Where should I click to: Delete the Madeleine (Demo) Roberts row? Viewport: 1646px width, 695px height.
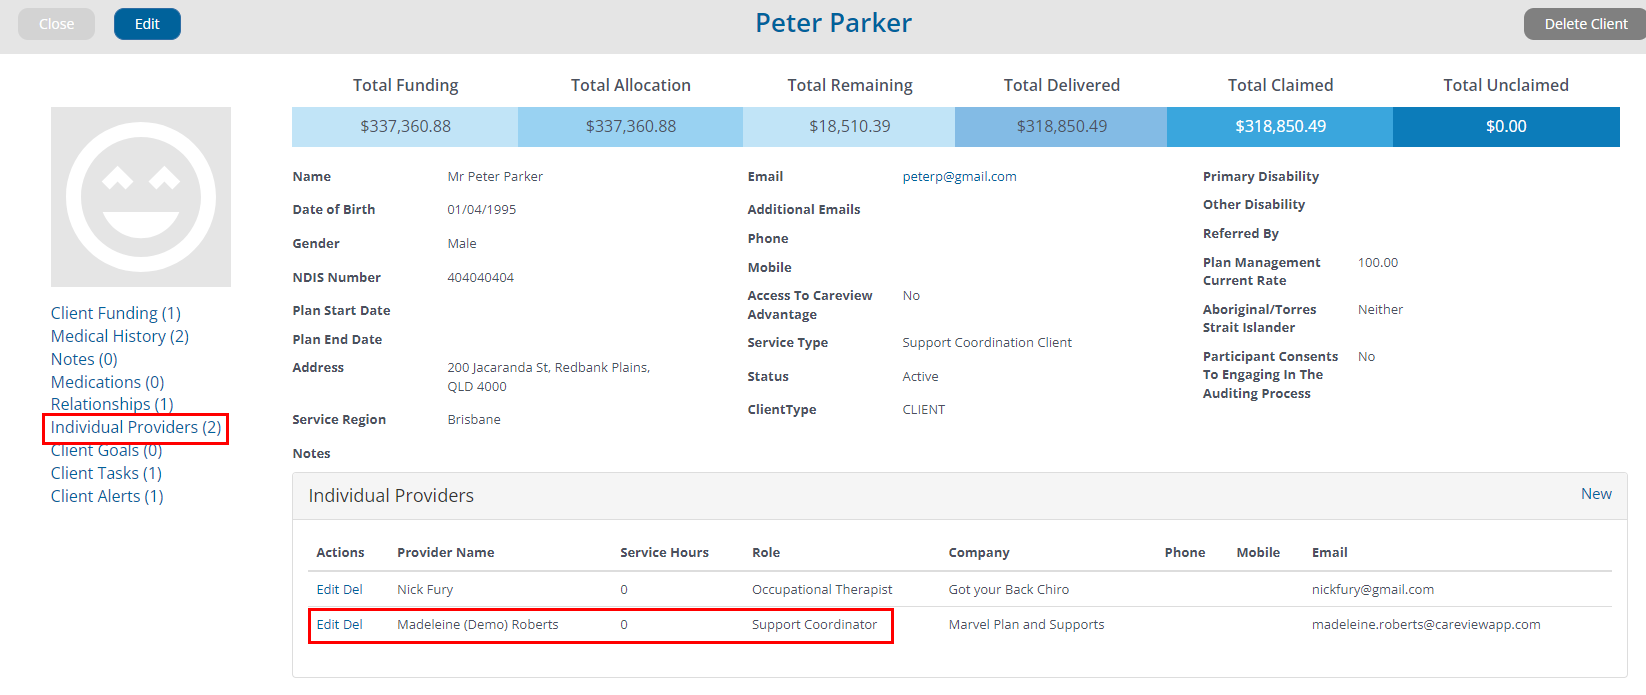click(353, 624)
